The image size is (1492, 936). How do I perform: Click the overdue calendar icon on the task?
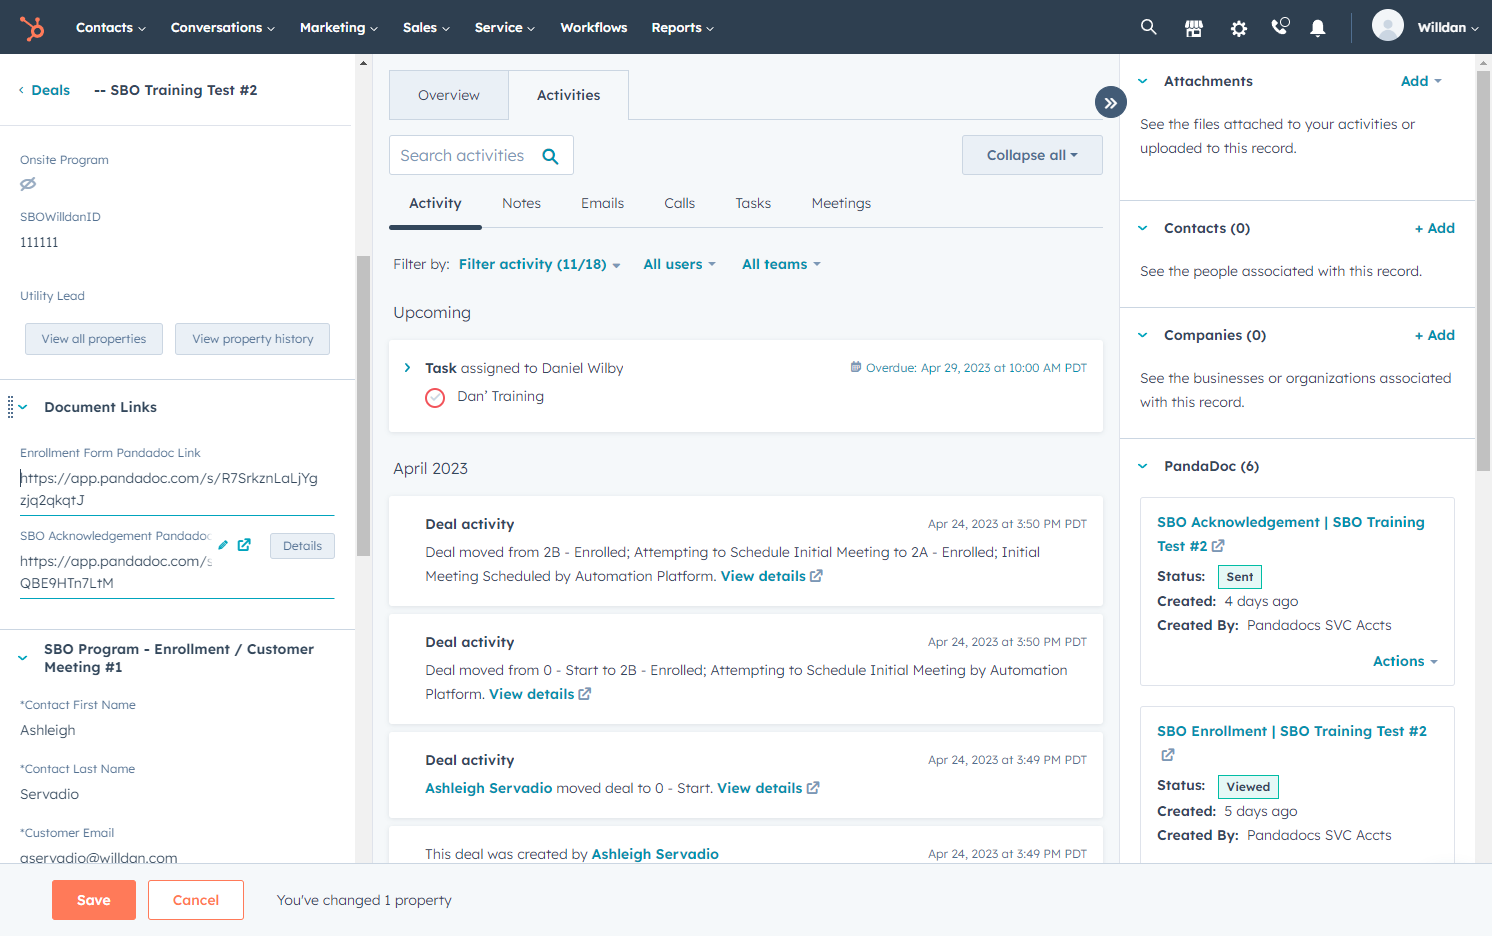pos(856,367)
